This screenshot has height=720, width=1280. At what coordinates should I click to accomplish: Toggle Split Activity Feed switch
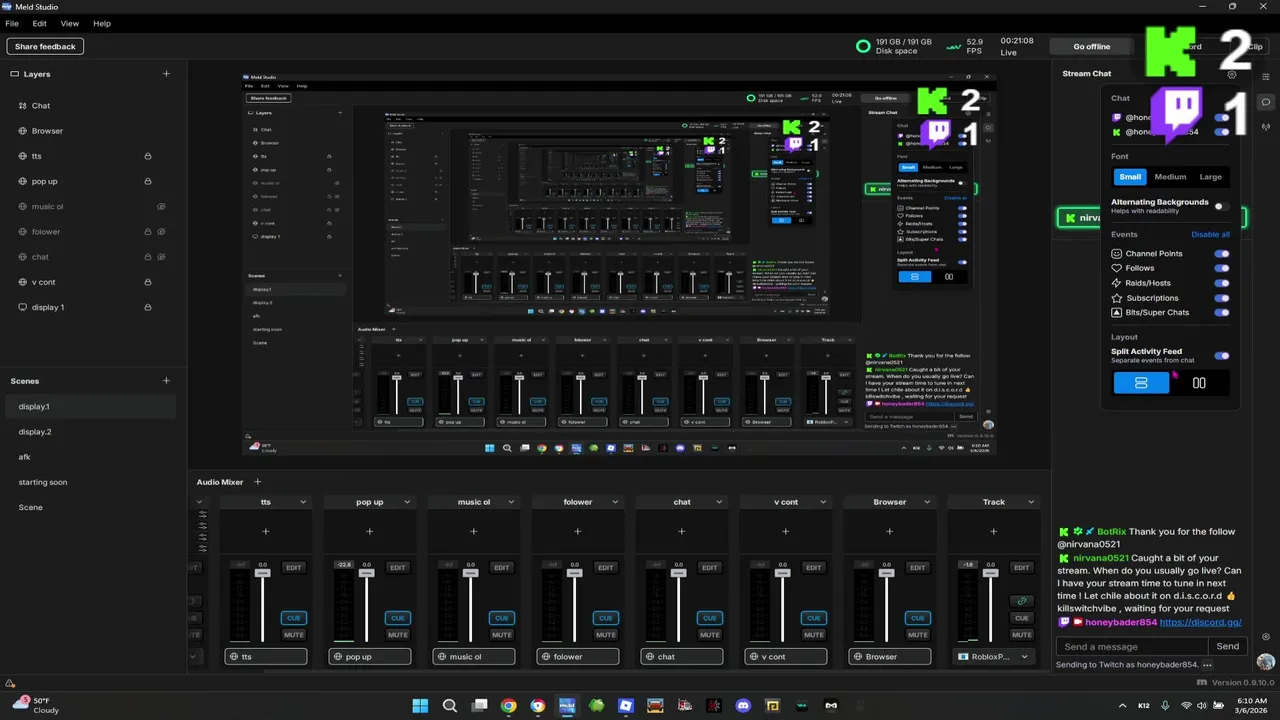click(1222, 356)
